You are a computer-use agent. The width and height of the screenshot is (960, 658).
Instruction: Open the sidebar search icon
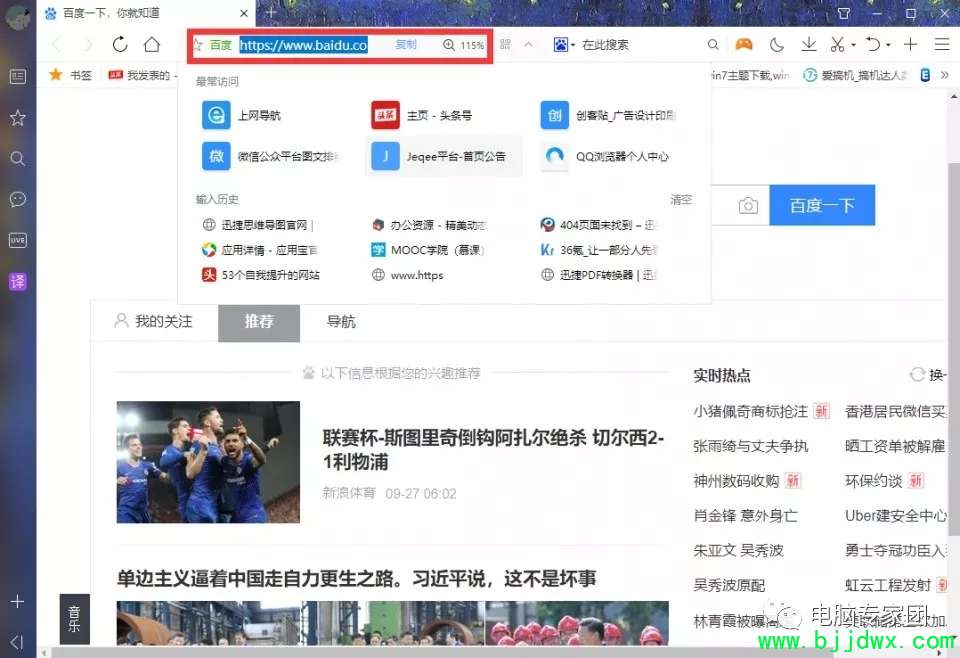18,159
